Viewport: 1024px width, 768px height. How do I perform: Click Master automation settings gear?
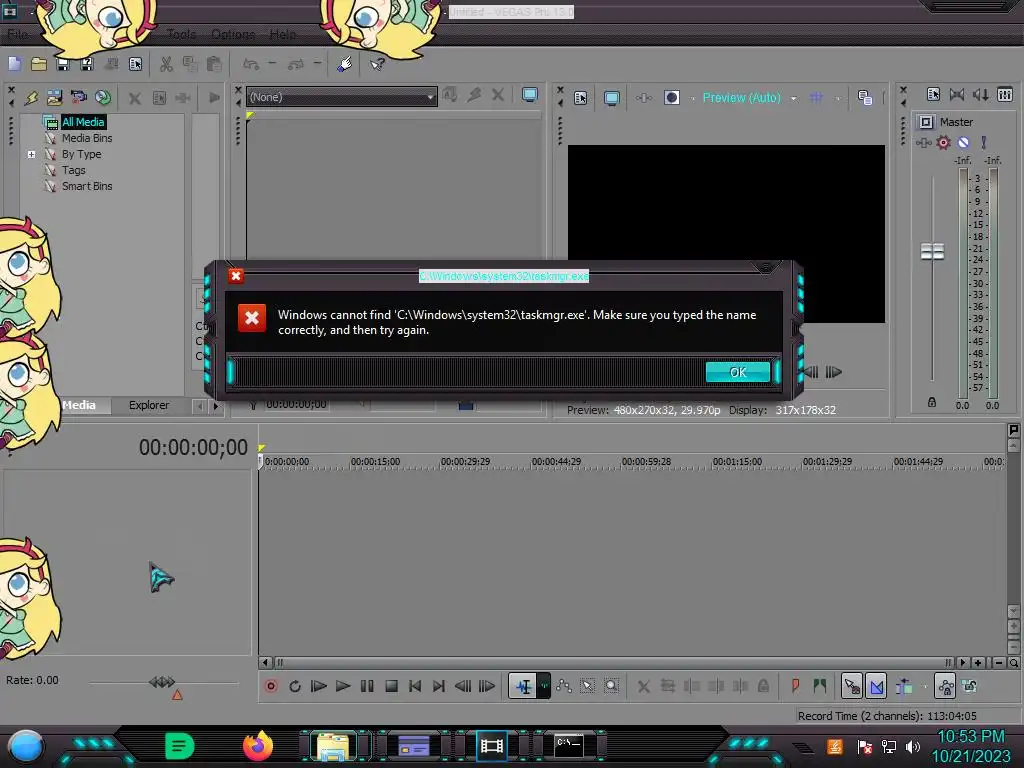(x=943, y=142)
